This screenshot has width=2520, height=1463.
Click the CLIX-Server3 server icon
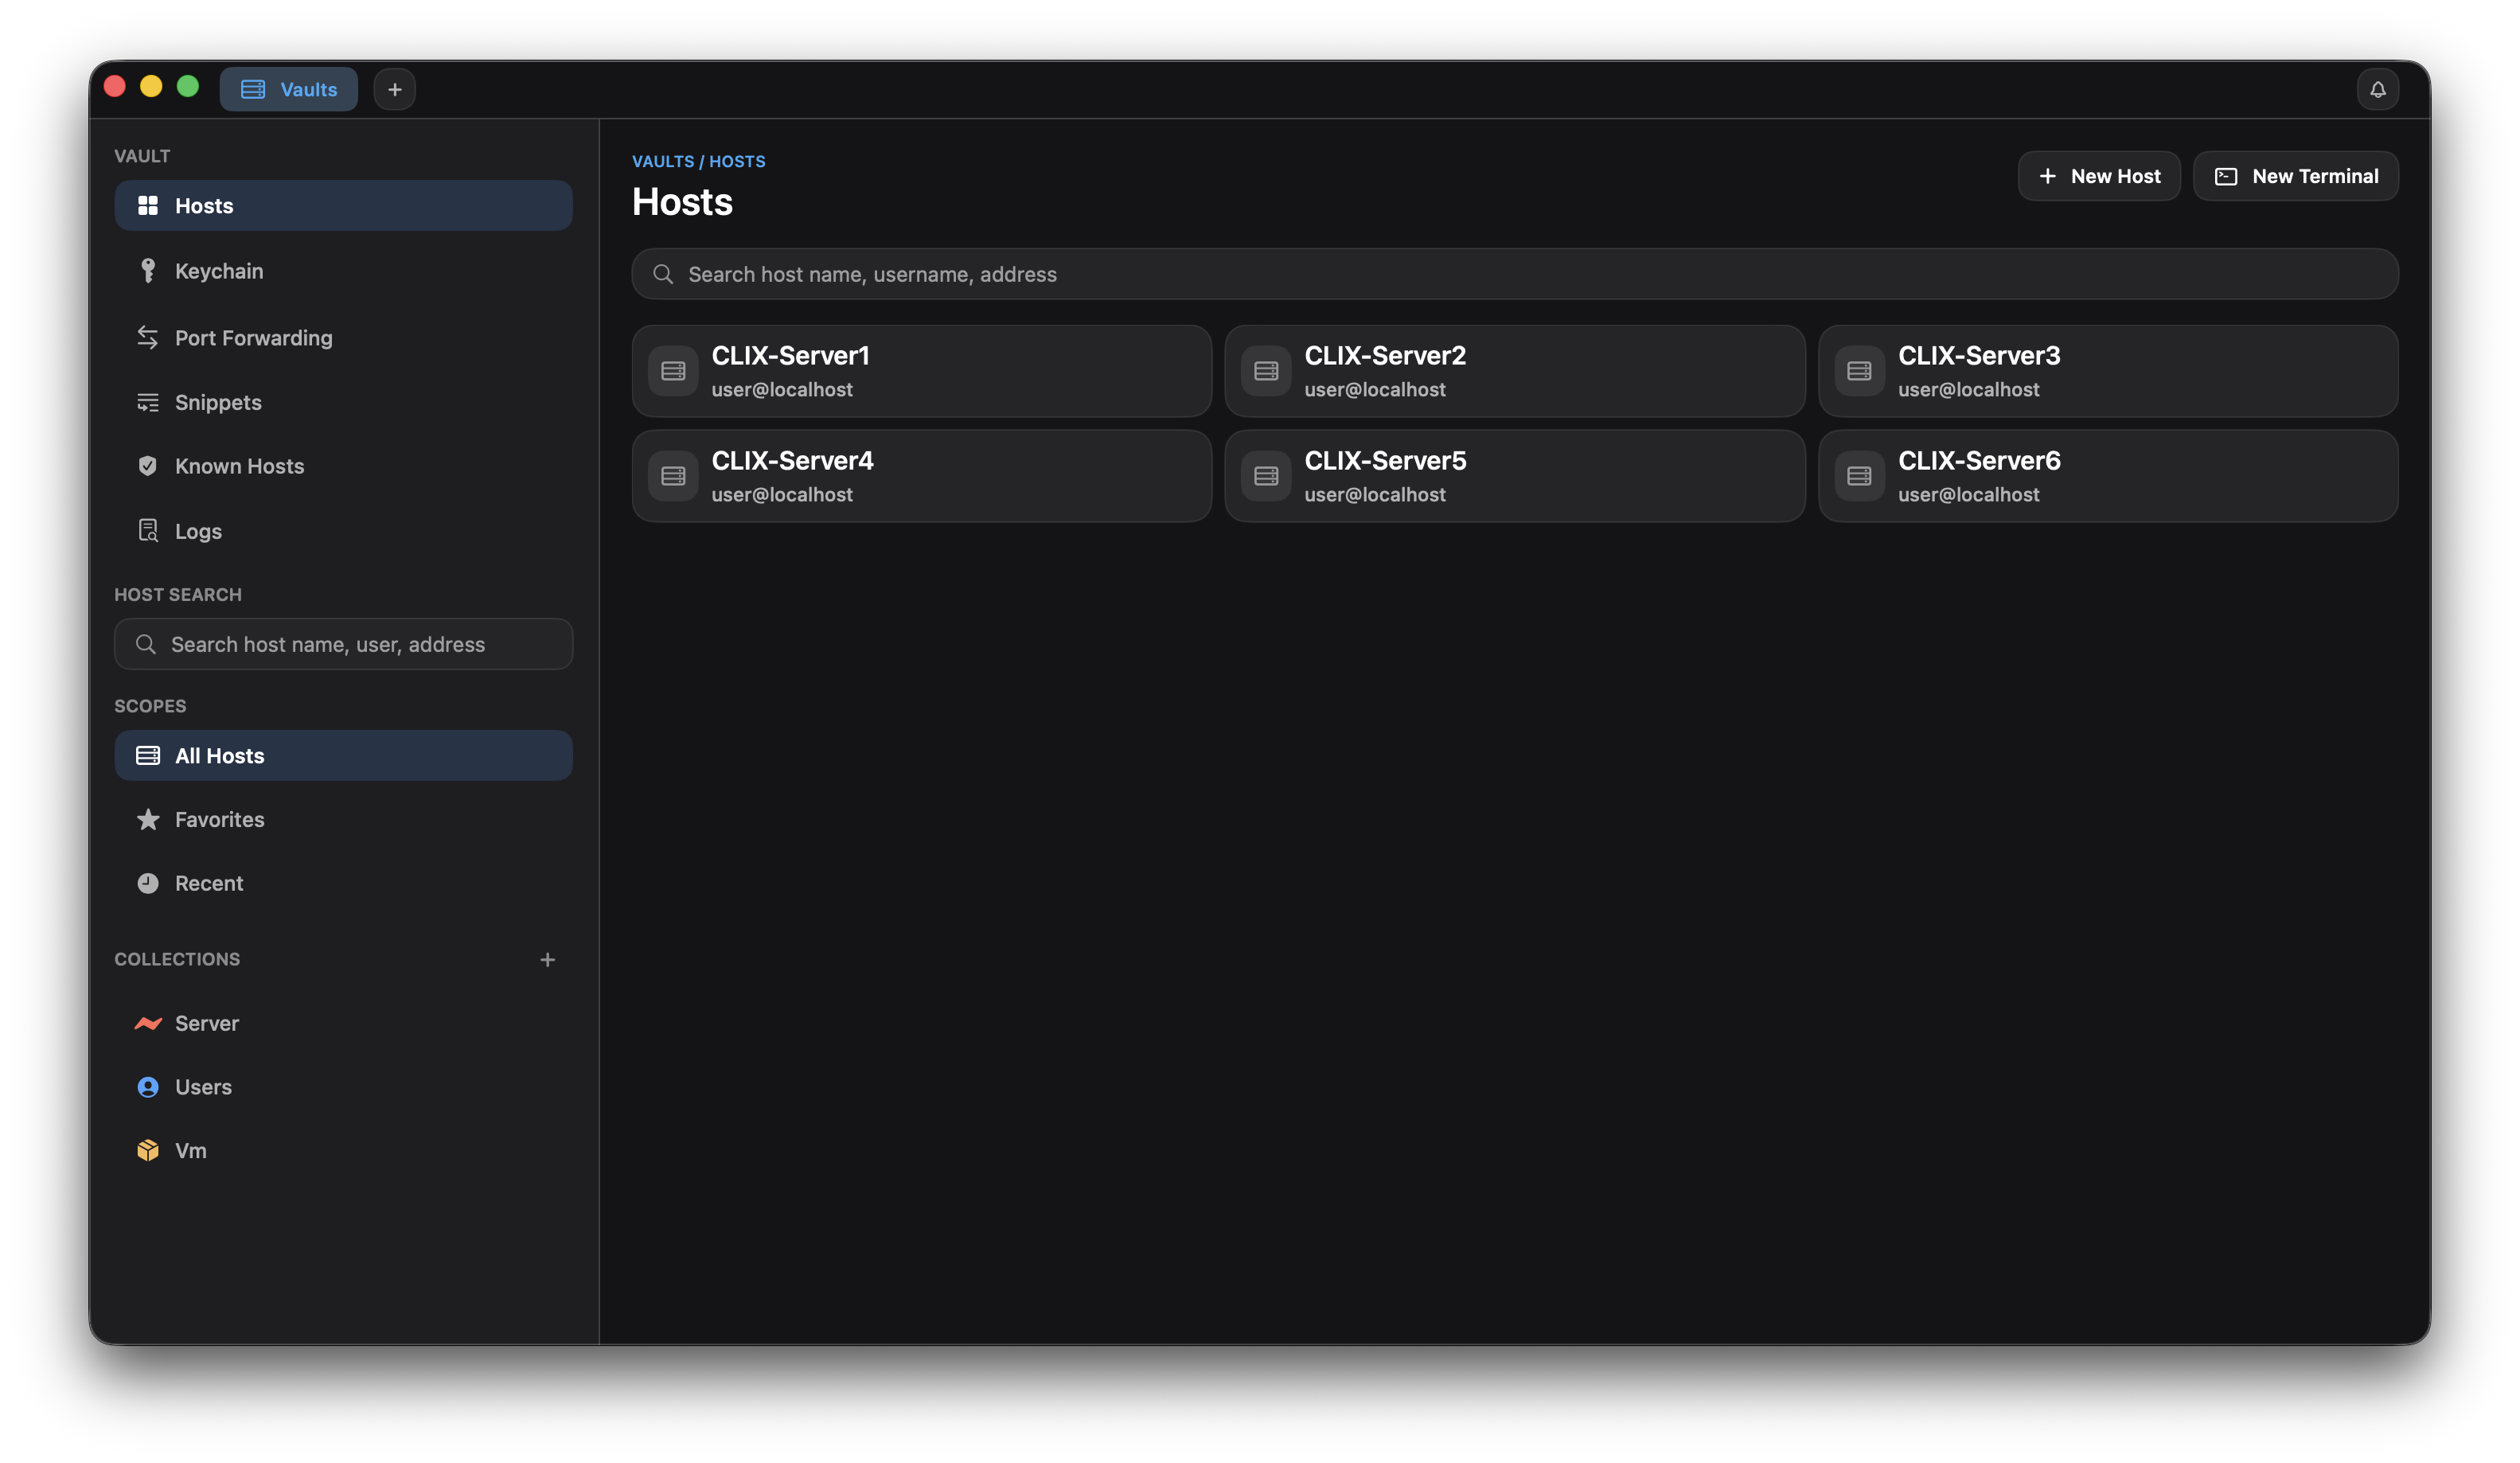[x=1859, y=371]
